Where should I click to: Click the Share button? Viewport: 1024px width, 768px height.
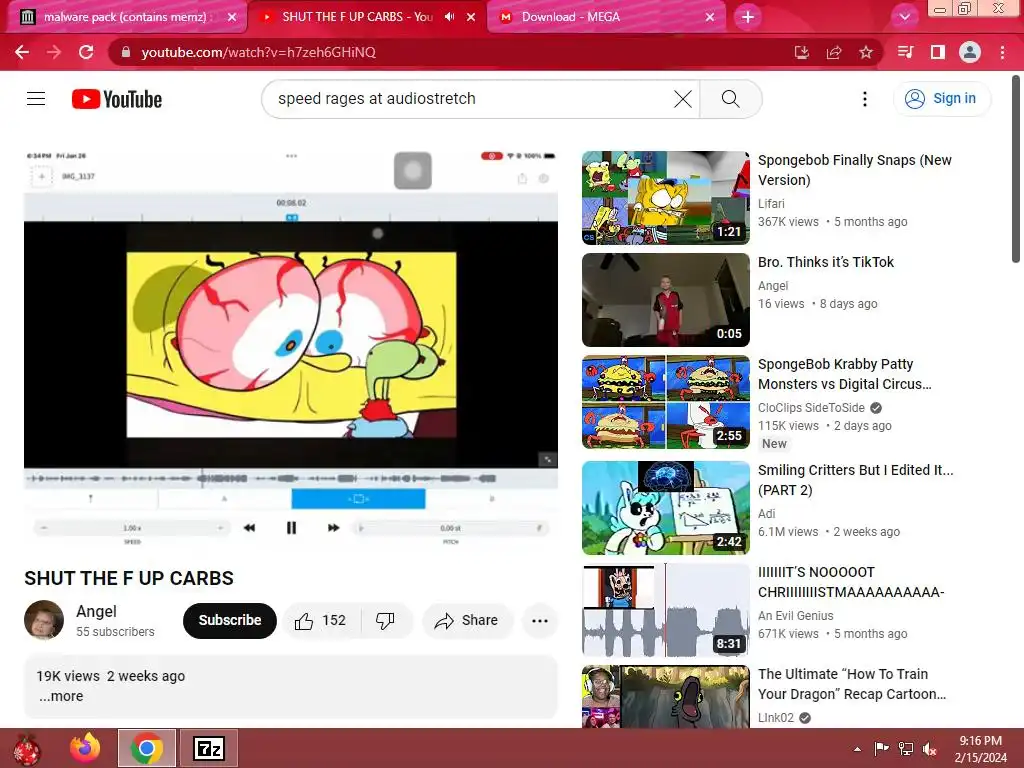(x=467, y=620)
